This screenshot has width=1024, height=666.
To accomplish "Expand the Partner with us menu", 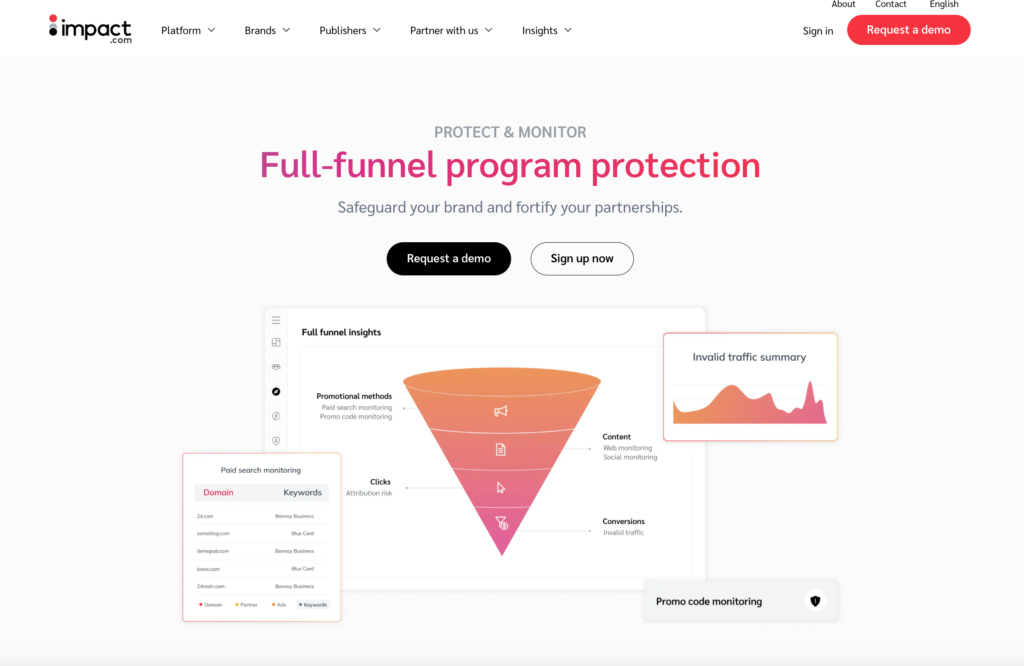I will [x=451, y=30].
